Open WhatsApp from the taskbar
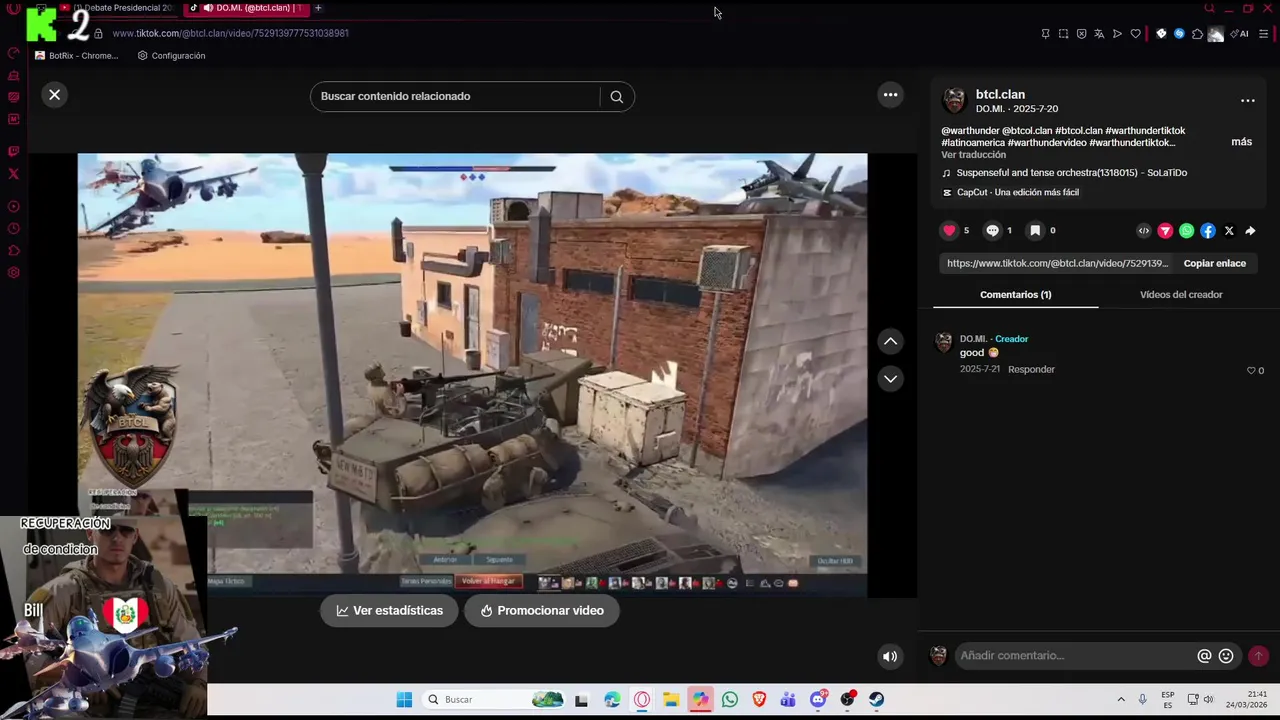Screen dimensions: 1280x720 729,700
